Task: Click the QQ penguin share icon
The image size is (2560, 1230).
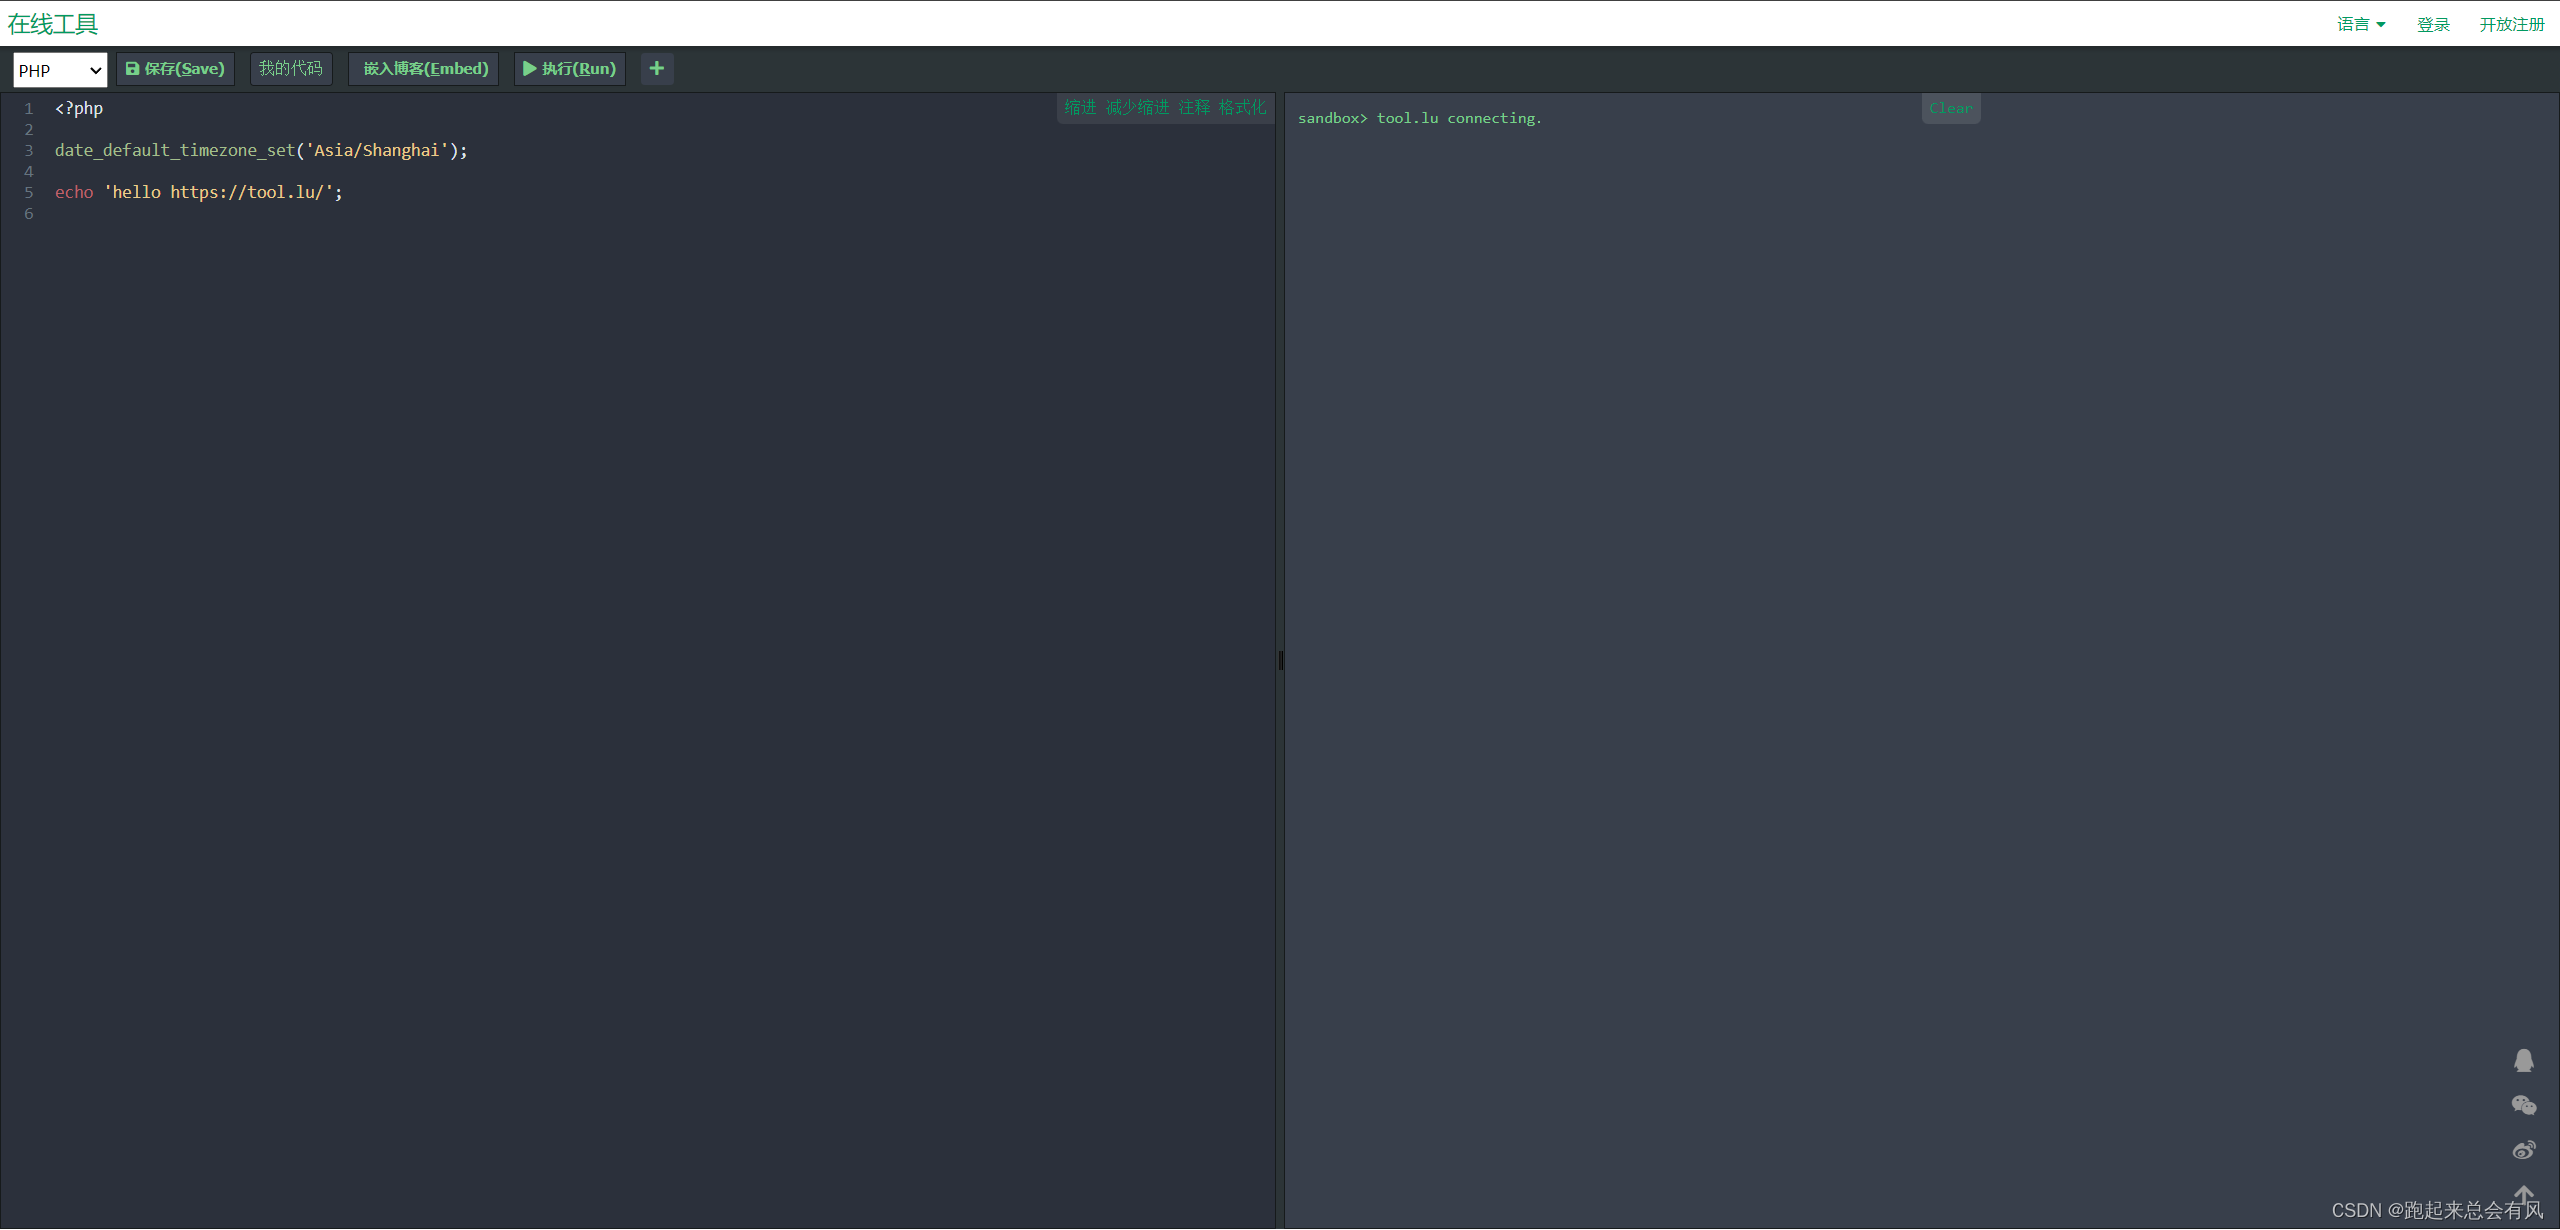Action: coord(2523,1060)
